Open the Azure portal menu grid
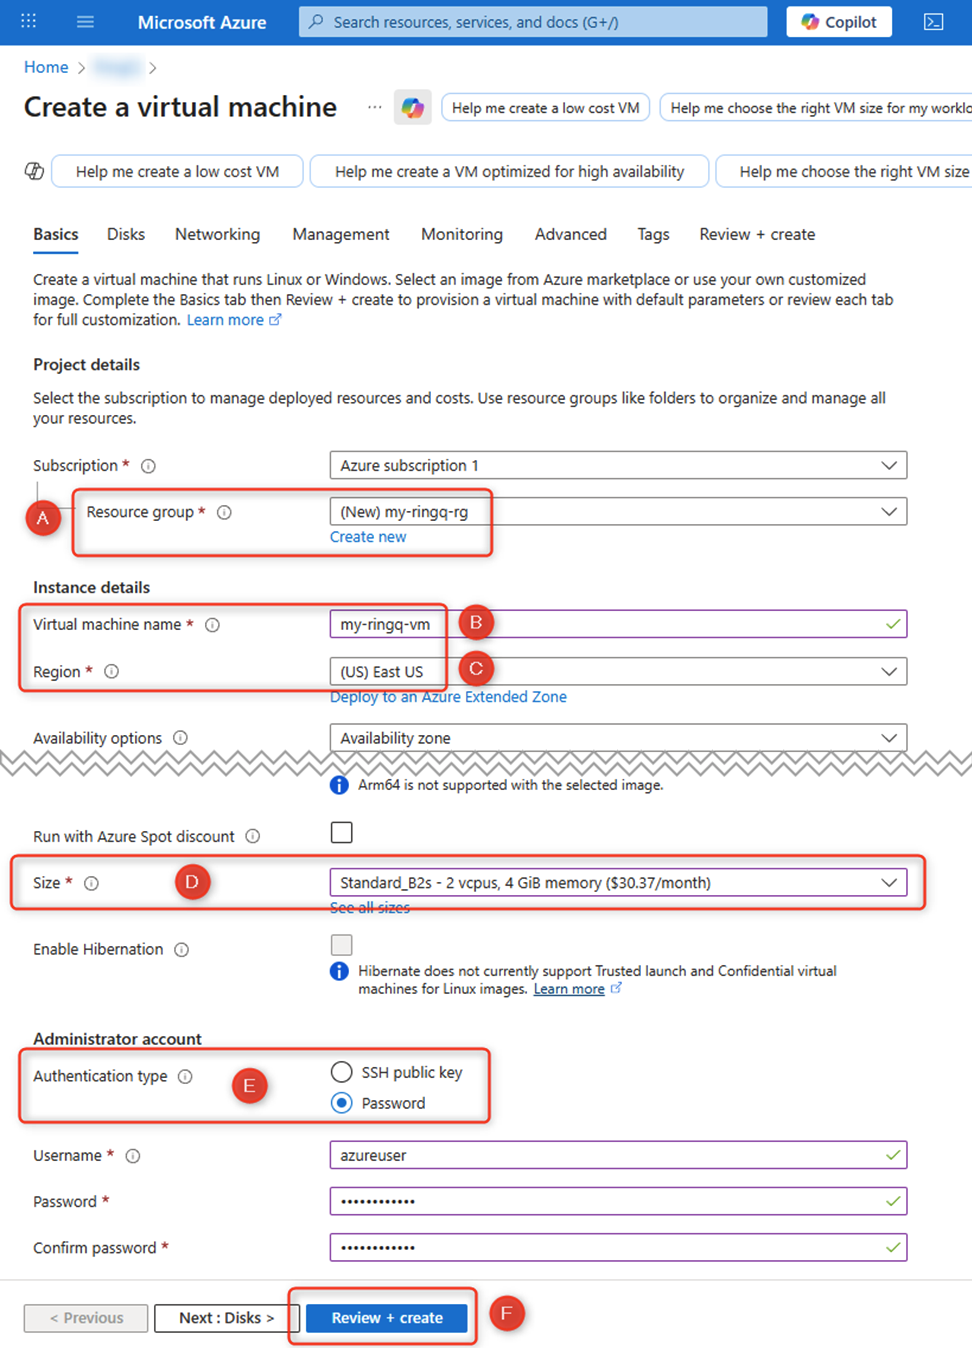The height and width of the screenshot is (1348, 972). point(27,21)
